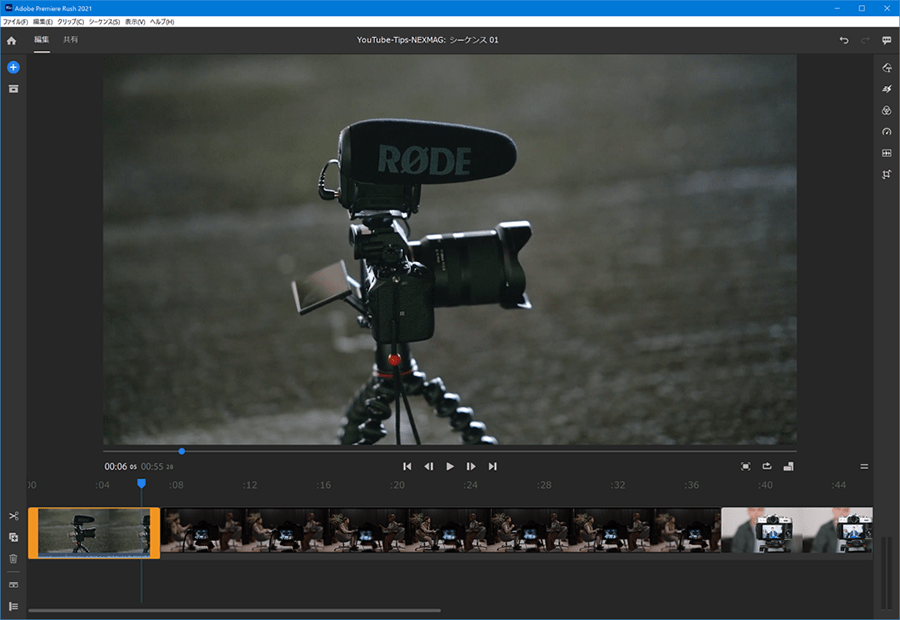Screen dimensions: 900x620
Task: Jump to the previous edit point
Action: [x=407, y=466]
